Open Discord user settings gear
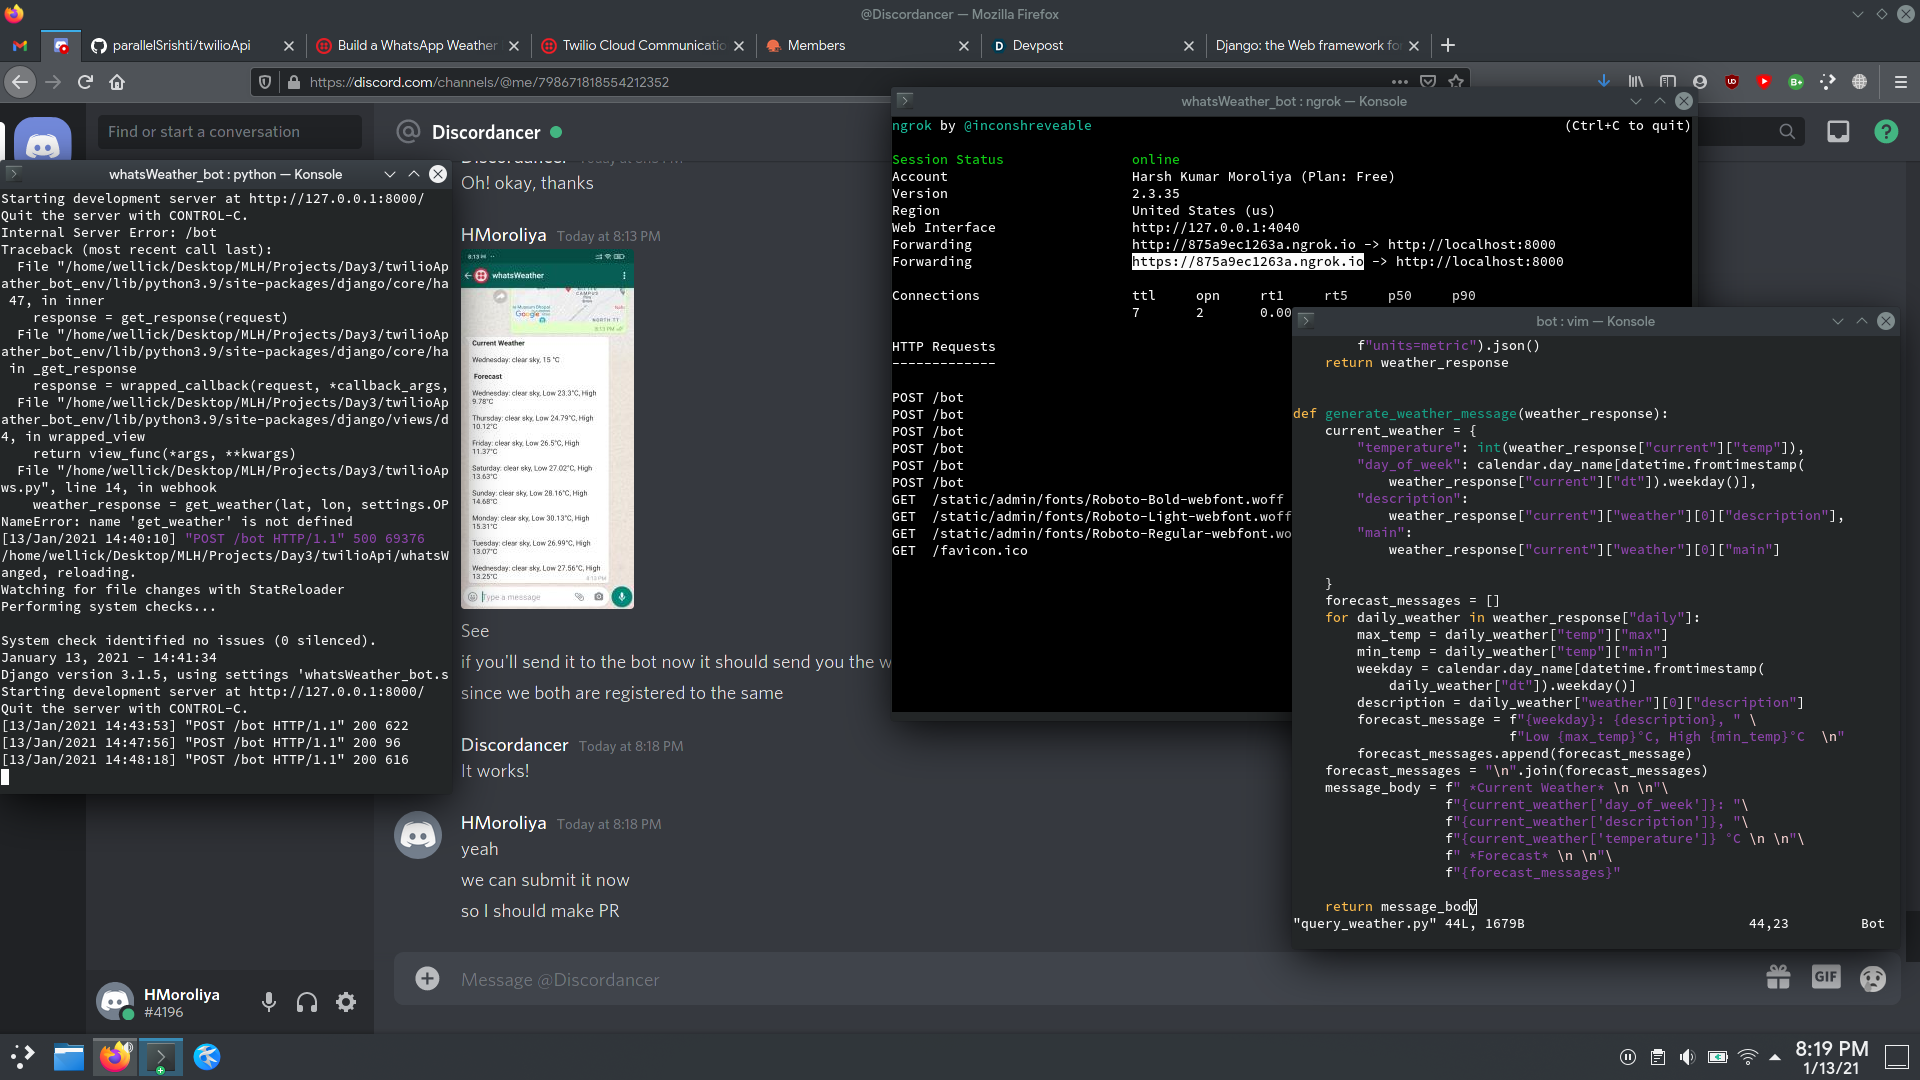Screen dimensions: 1920x1080 [346, 1002]
